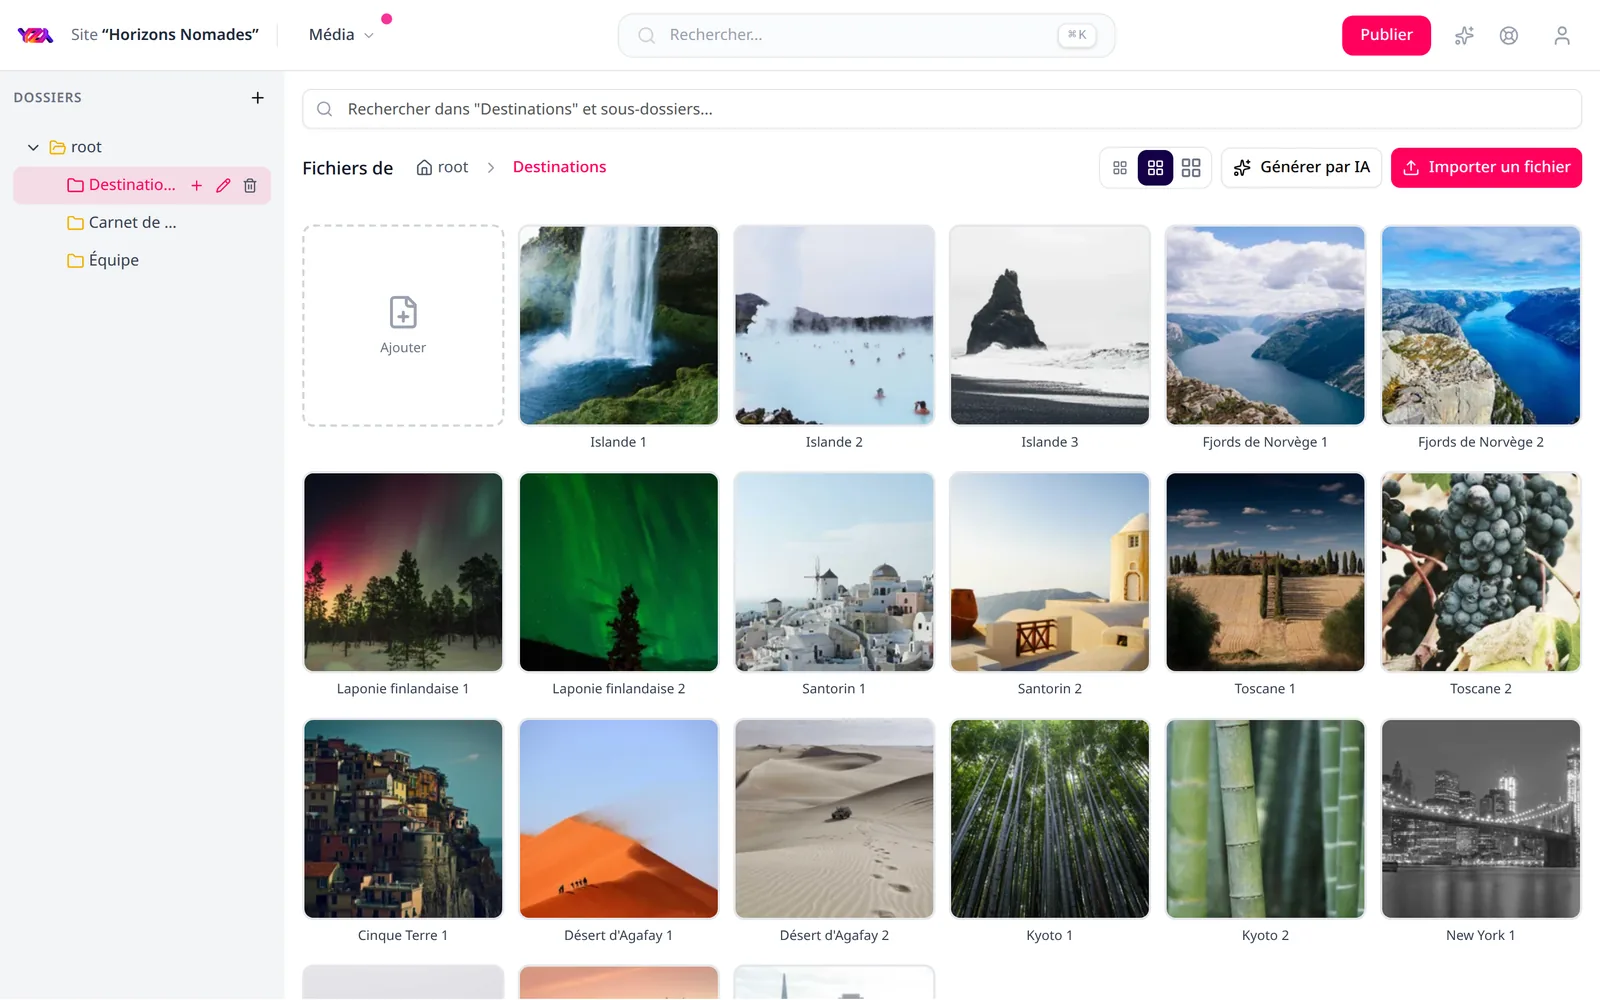Switch to large grid view
Viewport: 1600px width, 1000px height.
[x=1191, y=168]
